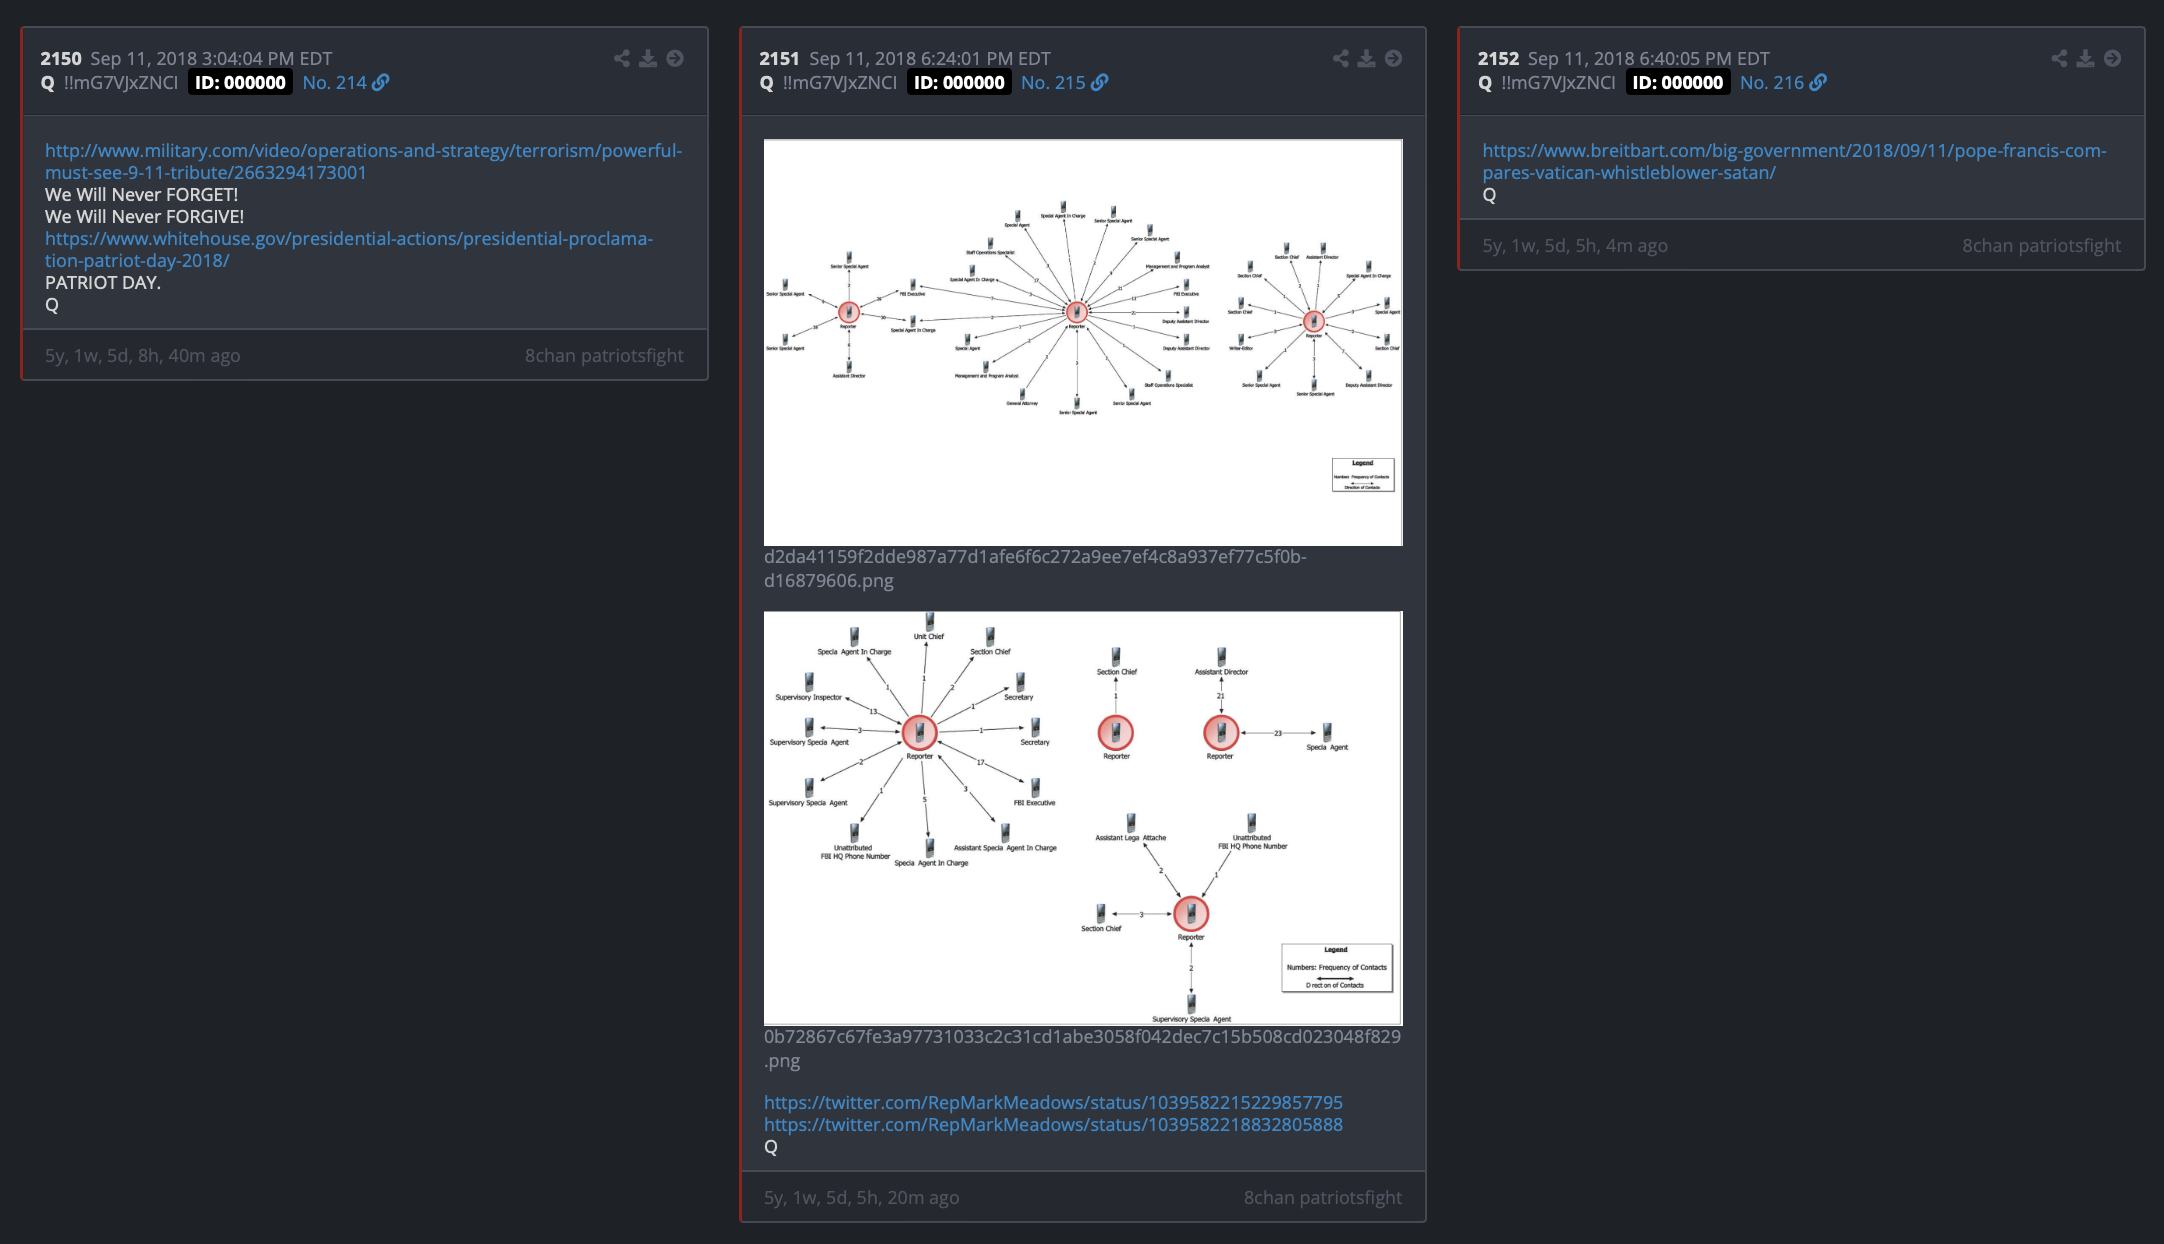Open post 2151 with arrow circle icon

[1393, 59]
